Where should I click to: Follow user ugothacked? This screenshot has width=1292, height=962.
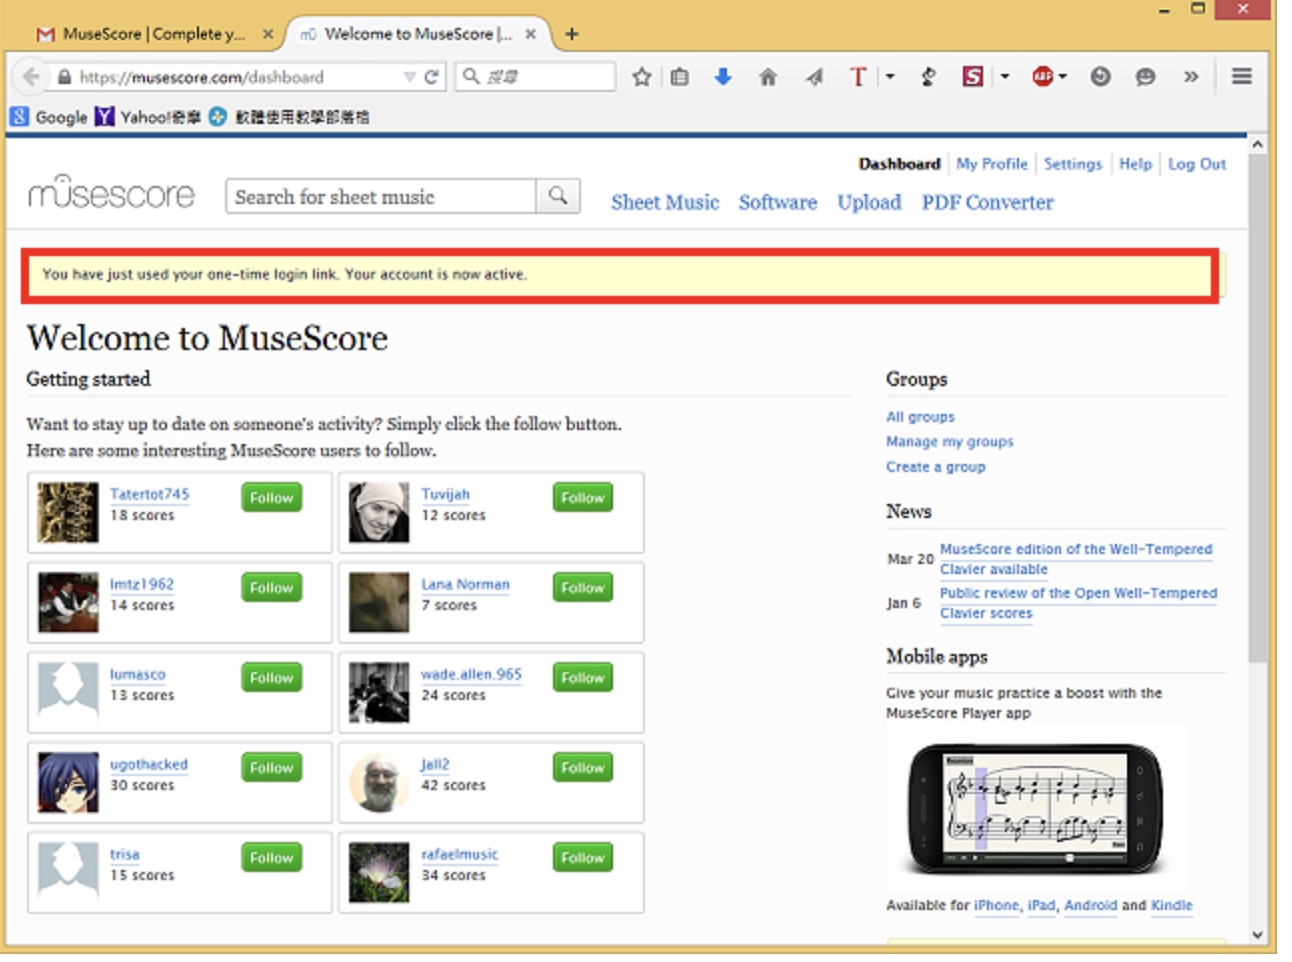271,767
